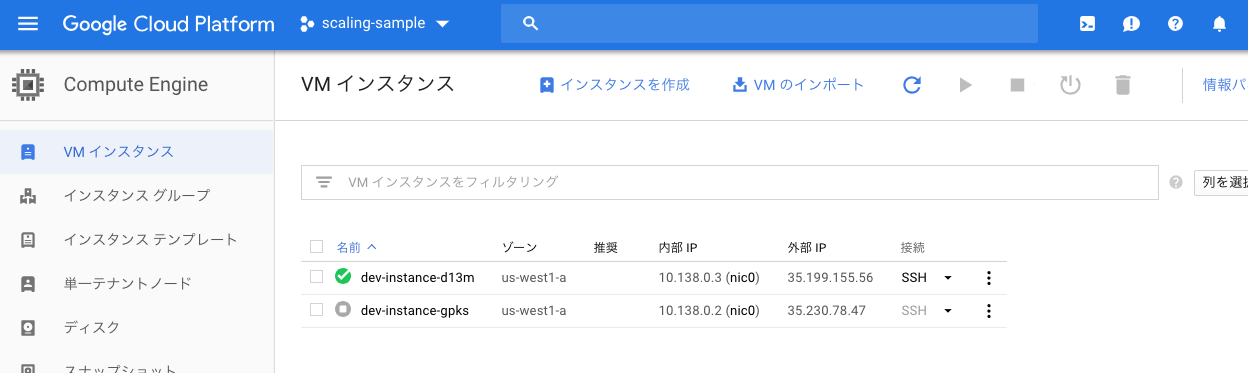
Task: Click the VM インスタンス sidebar icon
Action: coord(28,152)
